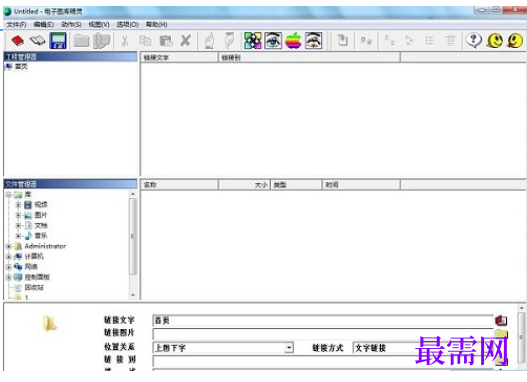Click the clipboard paste toolbar icon
The image size is (527, 382).
pyautogui.click(x=166, y=41)
